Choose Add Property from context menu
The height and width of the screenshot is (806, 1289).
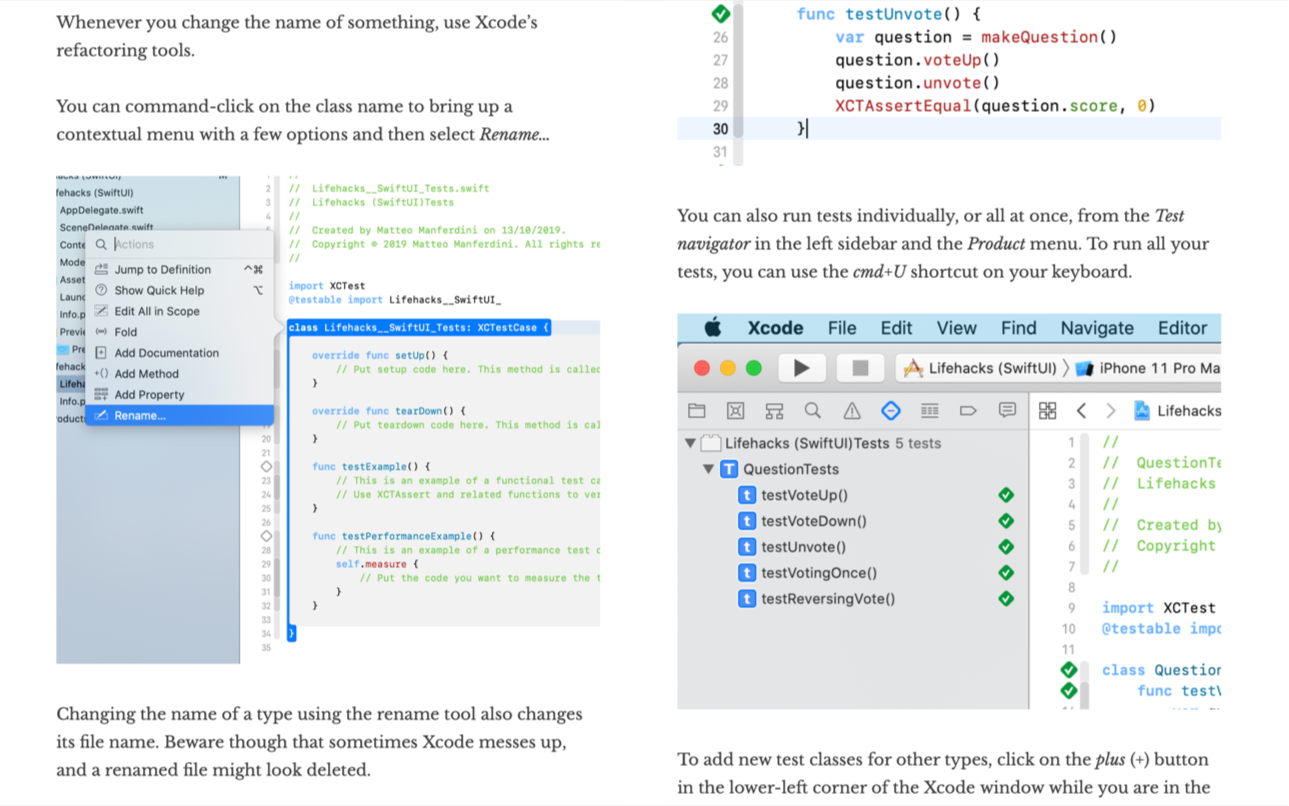pyautogui.click(x=180, y=395)
